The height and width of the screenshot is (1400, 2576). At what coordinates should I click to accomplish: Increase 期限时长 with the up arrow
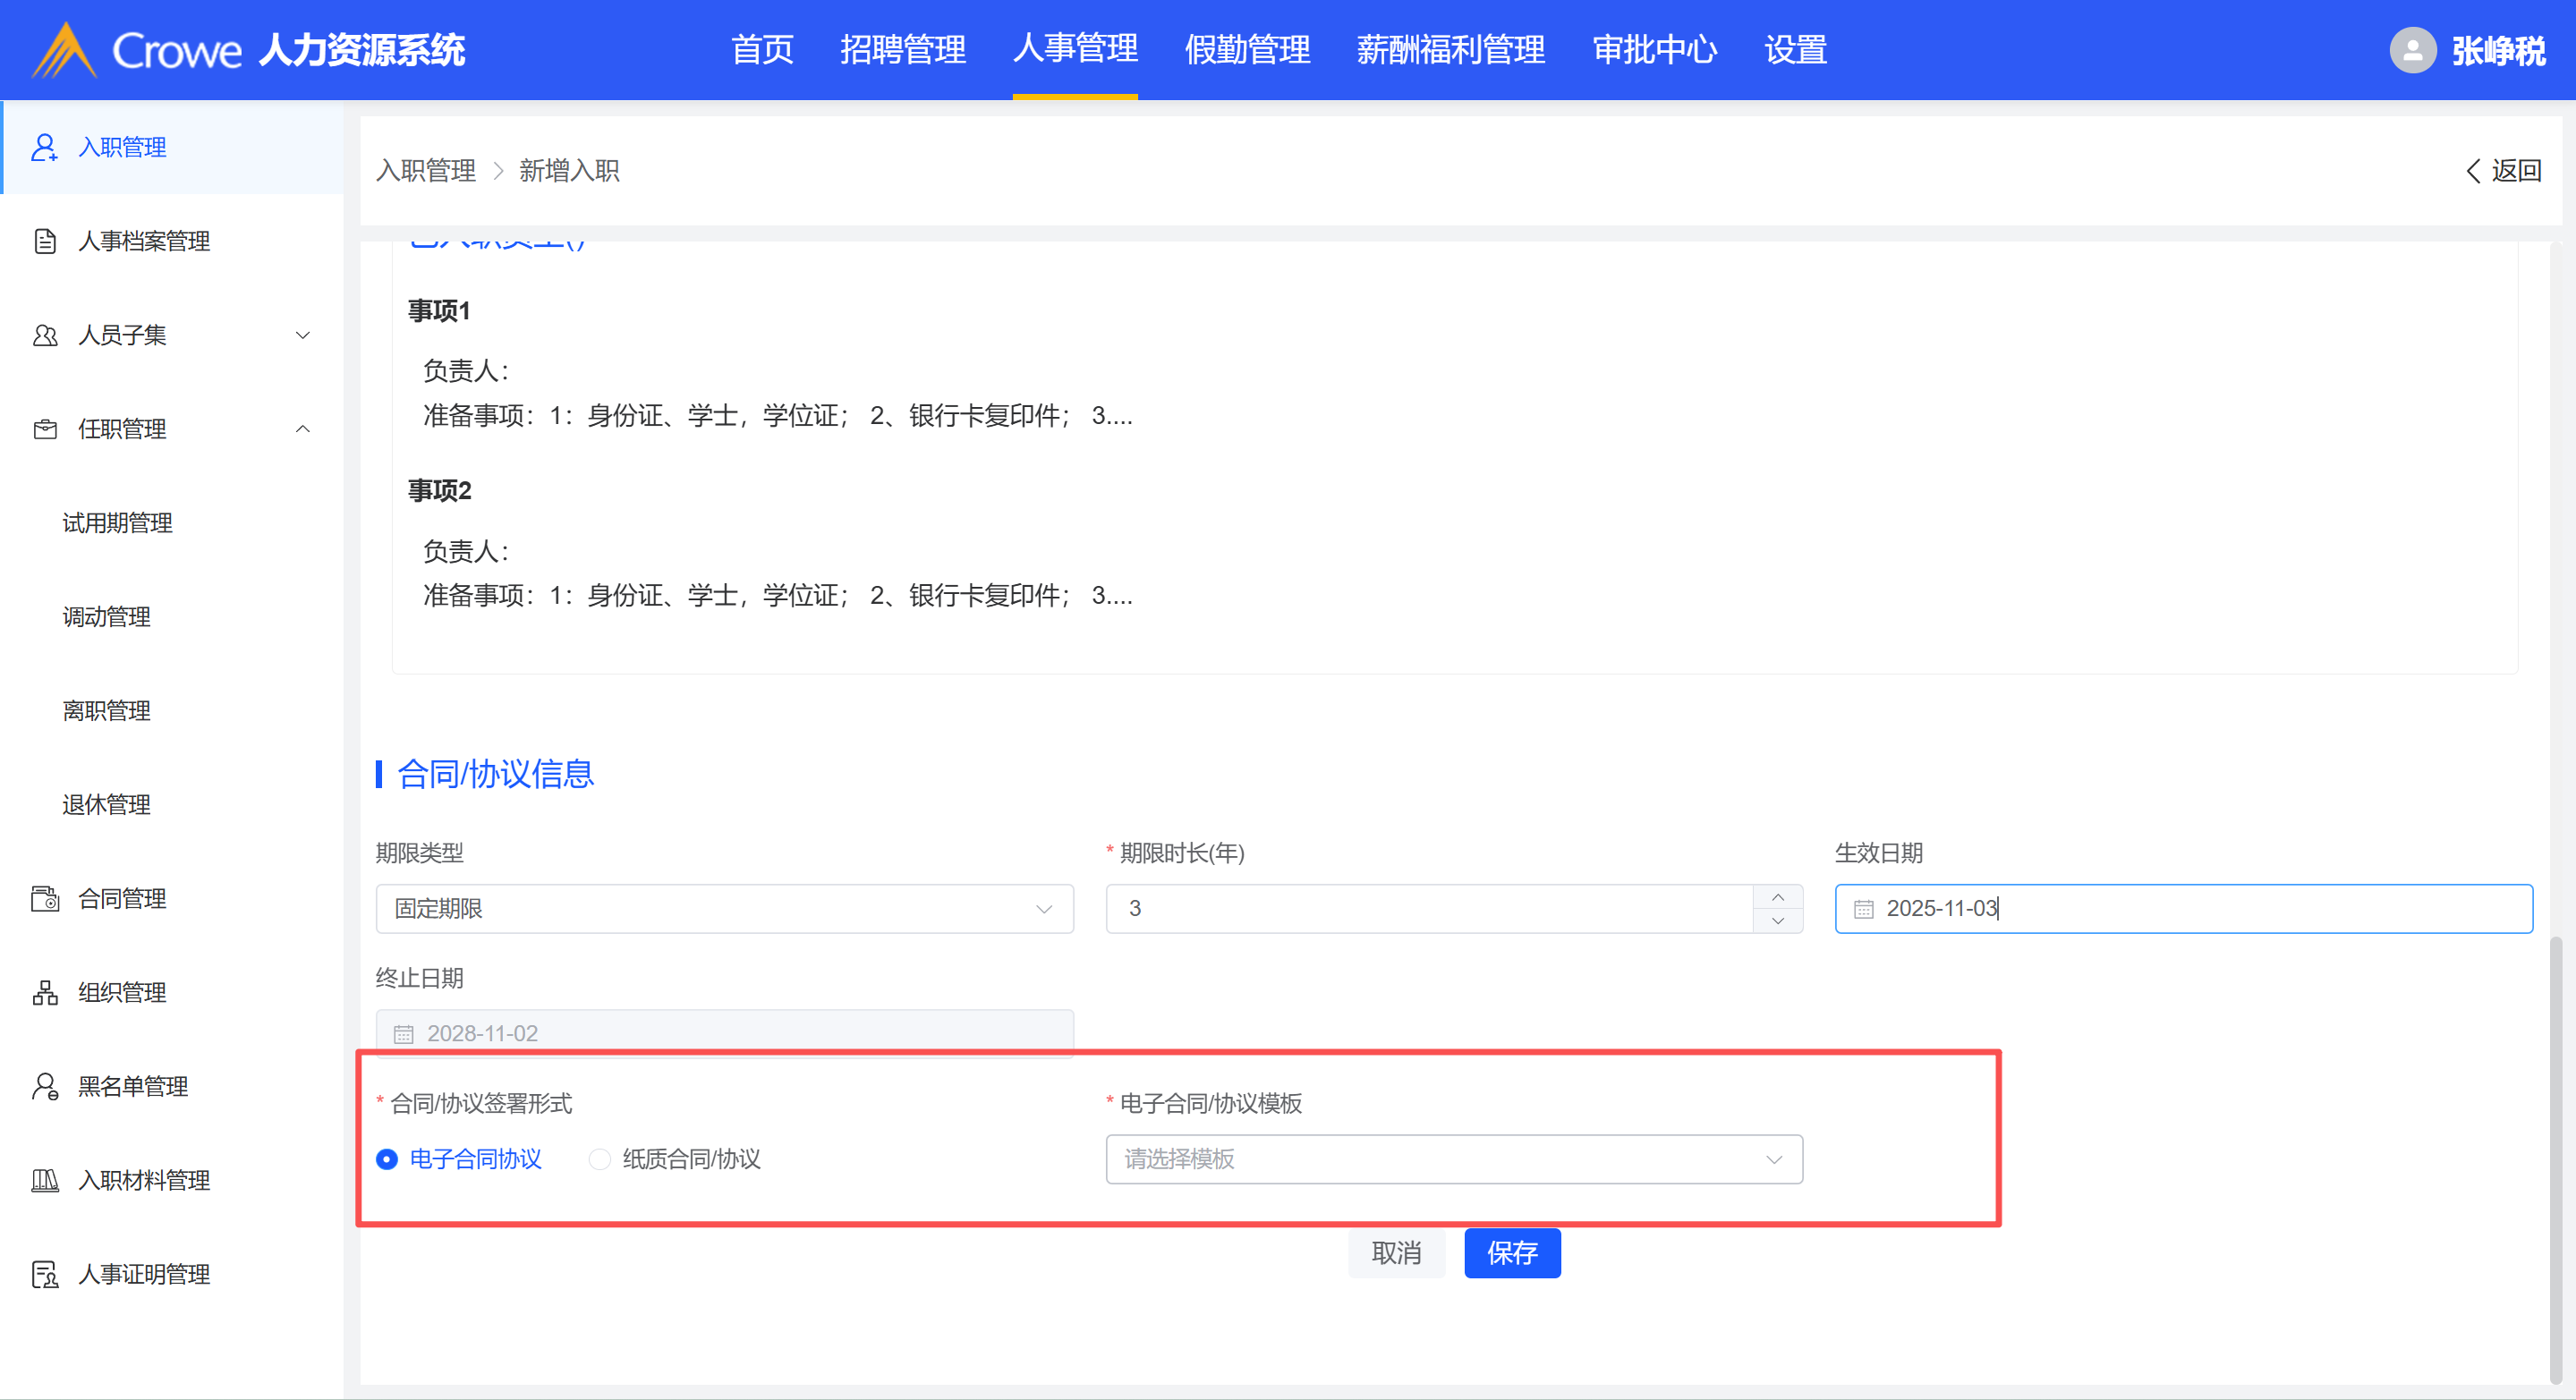click(x=1777, y=897)
